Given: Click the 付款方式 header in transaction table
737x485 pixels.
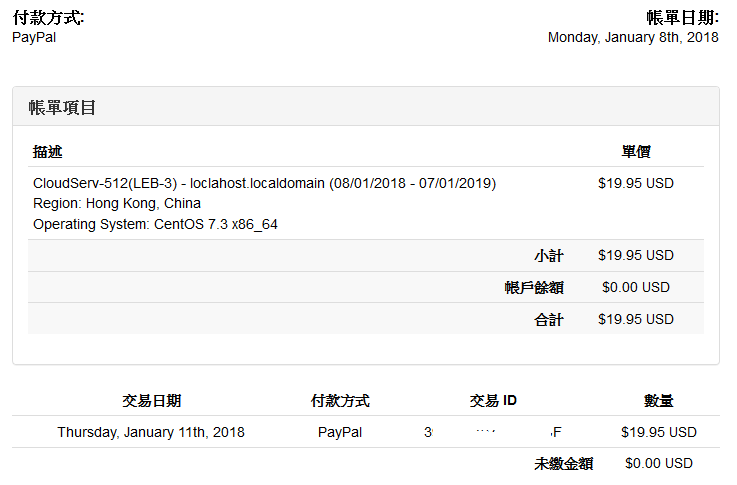Looking at the screenshot, I should click(x=340, y=401).
